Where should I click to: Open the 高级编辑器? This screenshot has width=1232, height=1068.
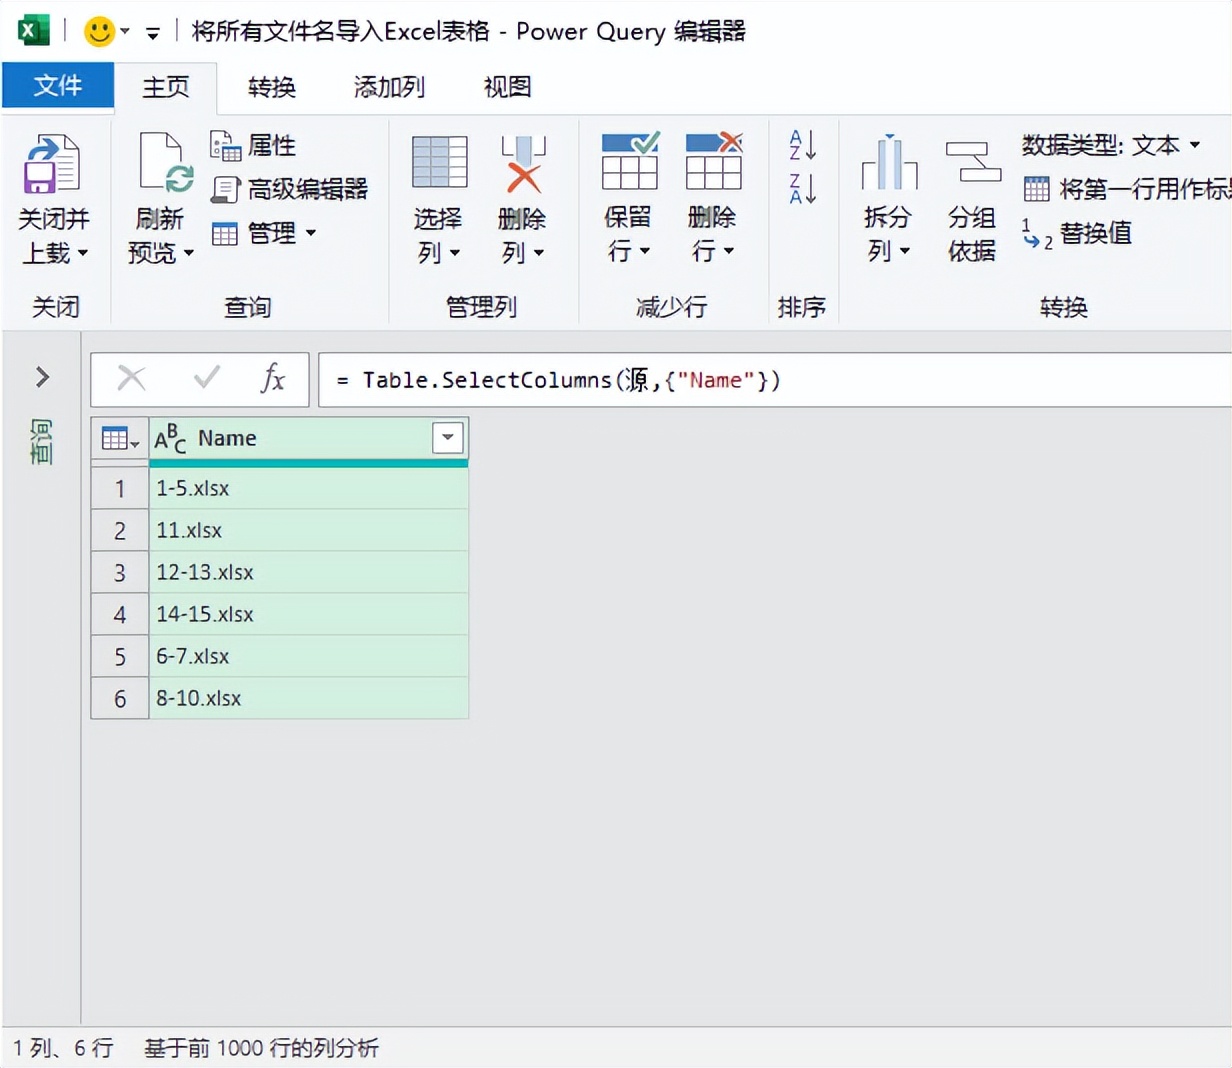coord(290,189)
